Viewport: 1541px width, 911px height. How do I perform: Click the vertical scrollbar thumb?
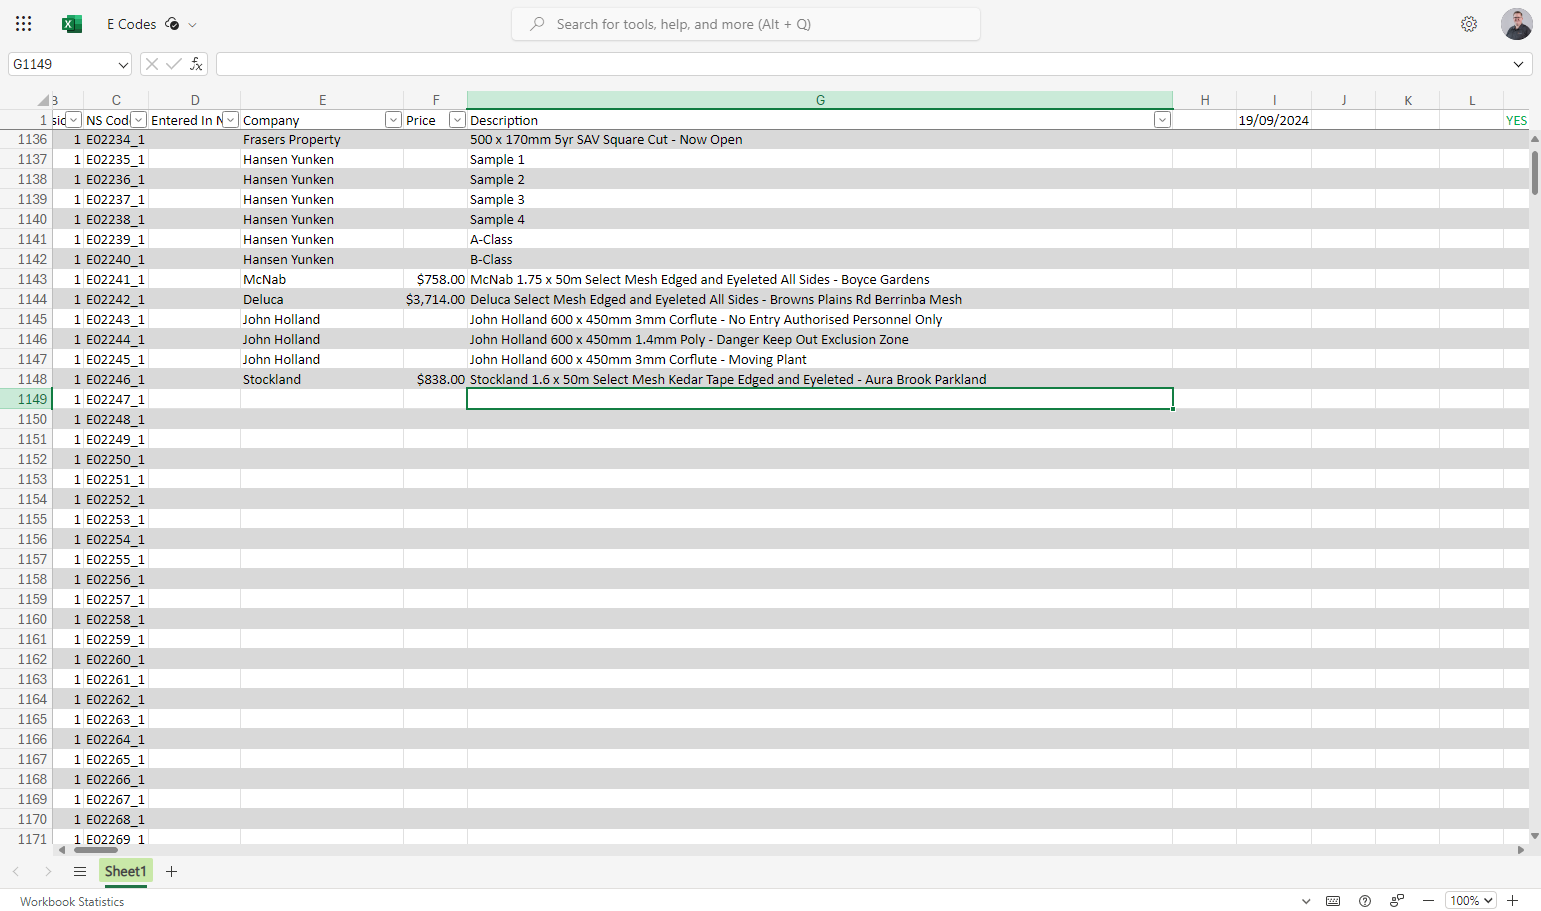point(1535,172)
